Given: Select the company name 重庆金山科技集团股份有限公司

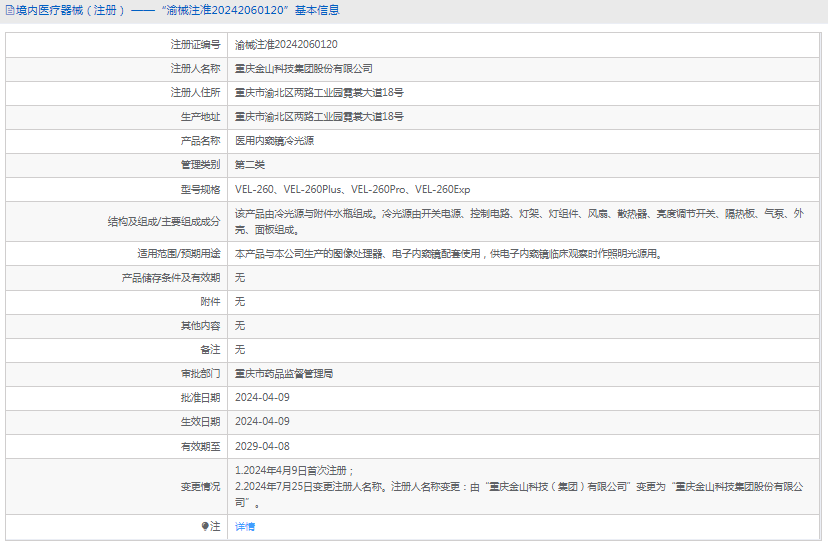Looking at the screenshot, I should click(x=304, y=69).
